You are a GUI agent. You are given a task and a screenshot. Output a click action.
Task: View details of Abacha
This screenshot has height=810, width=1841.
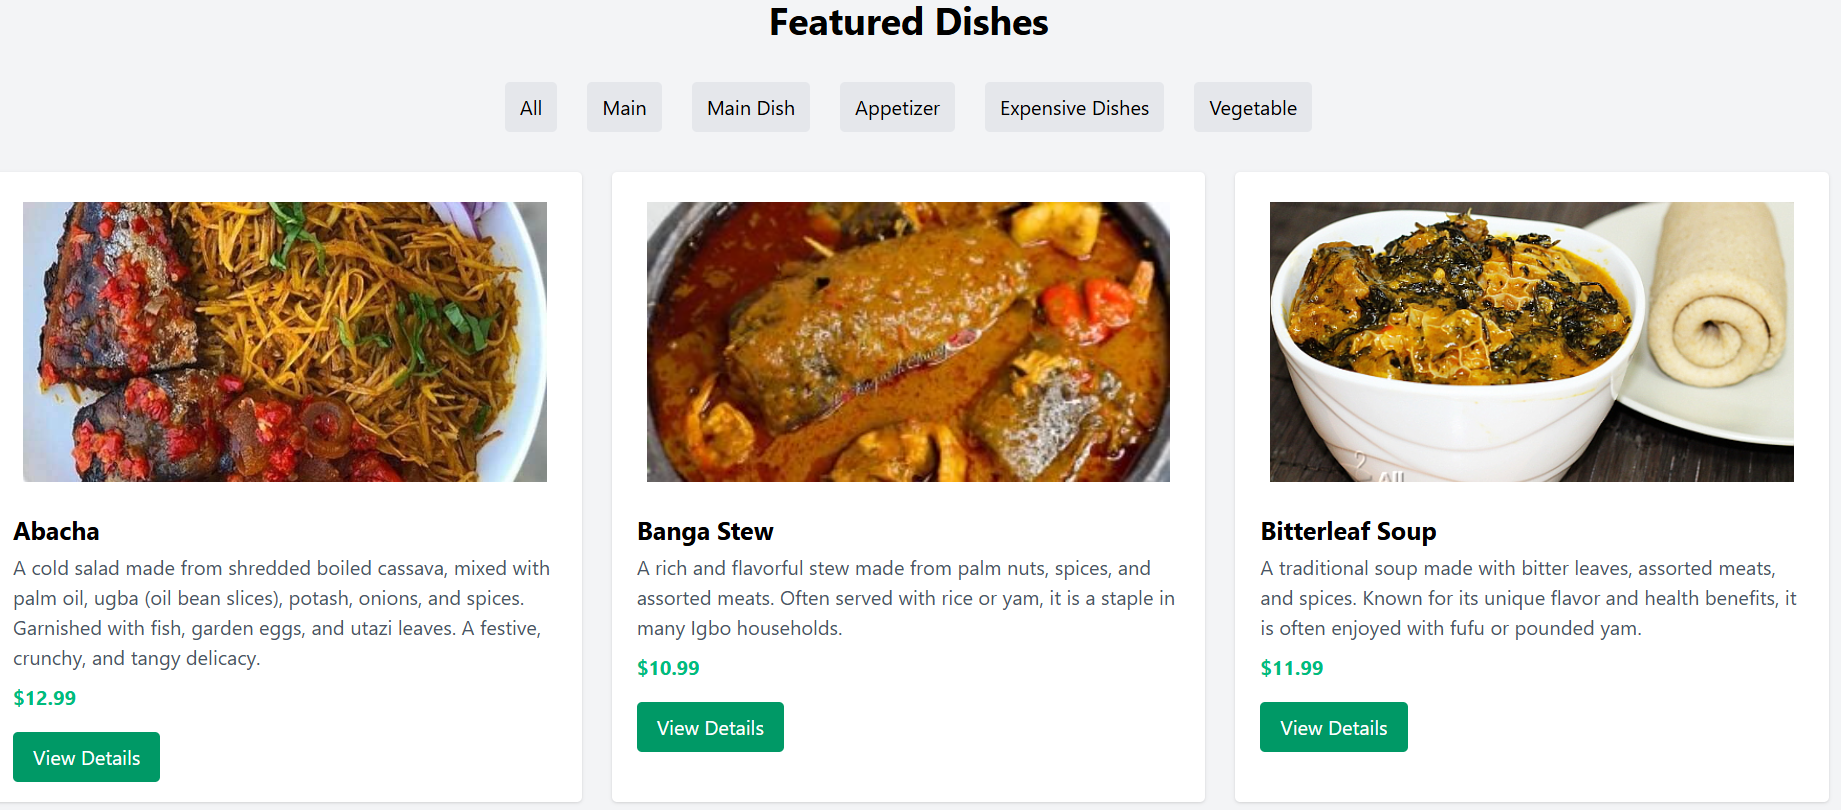86,757
